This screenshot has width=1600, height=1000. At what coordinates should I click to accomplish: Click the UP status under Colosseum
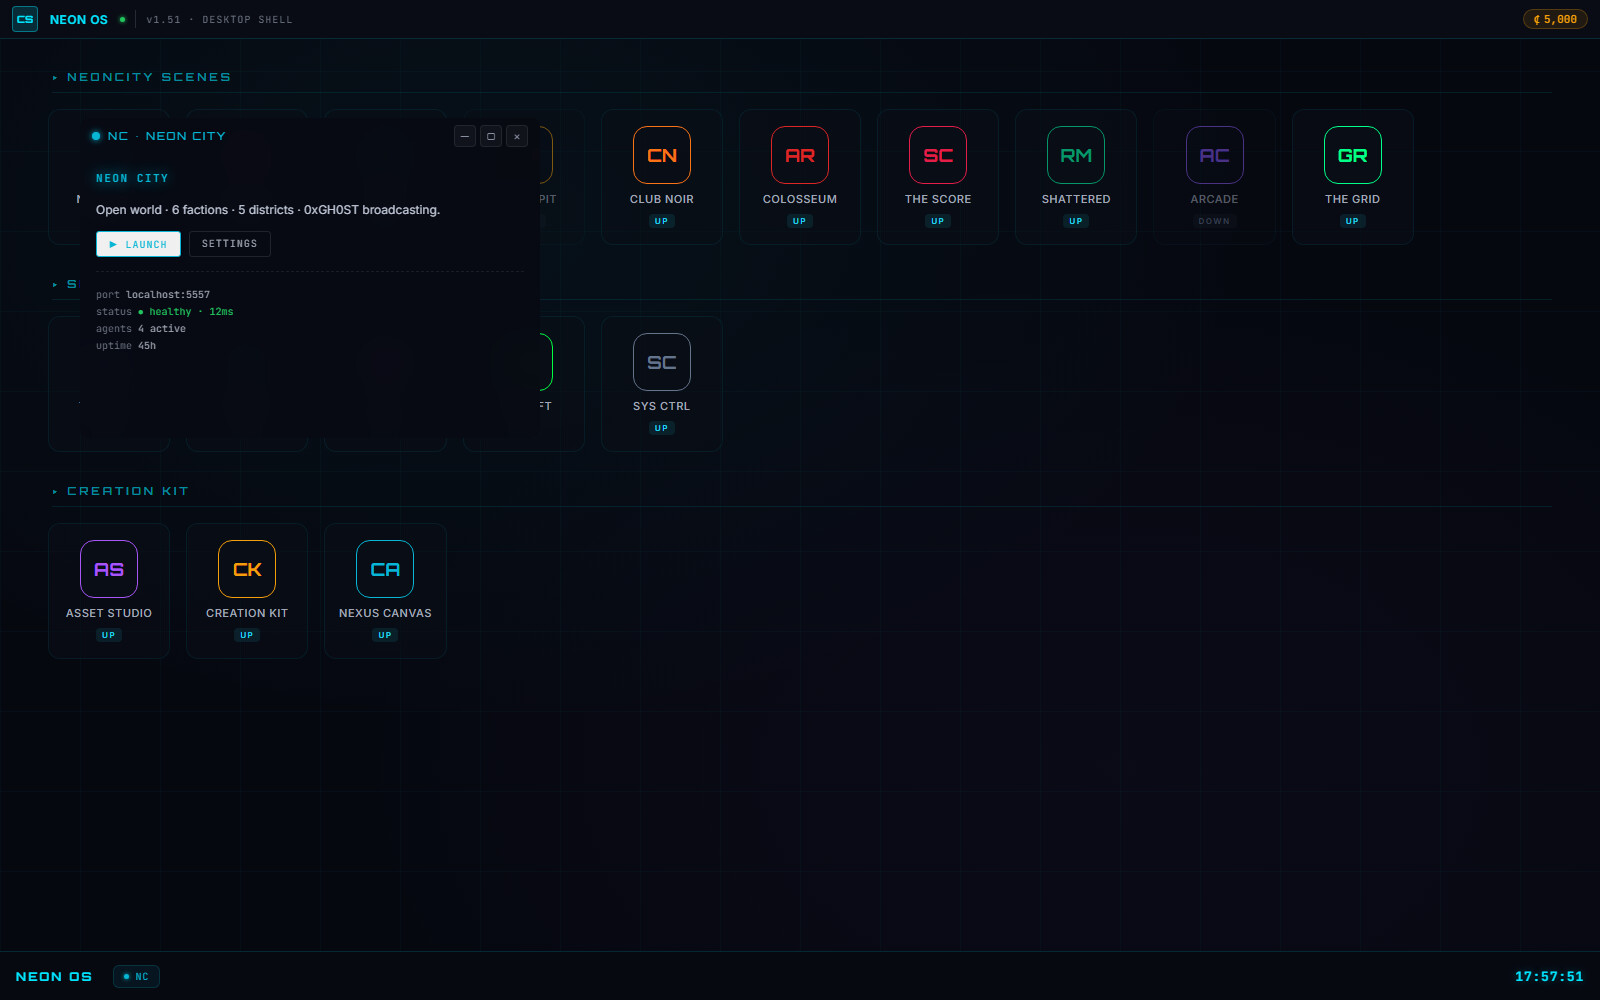[x=799, y=221]
